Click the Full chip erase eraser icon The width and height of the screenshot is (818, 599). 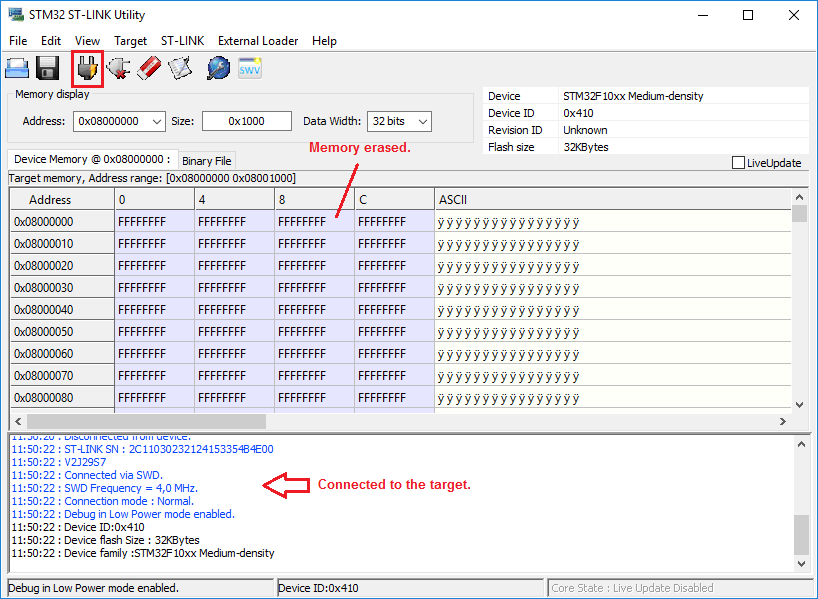(x=149, y=68)
